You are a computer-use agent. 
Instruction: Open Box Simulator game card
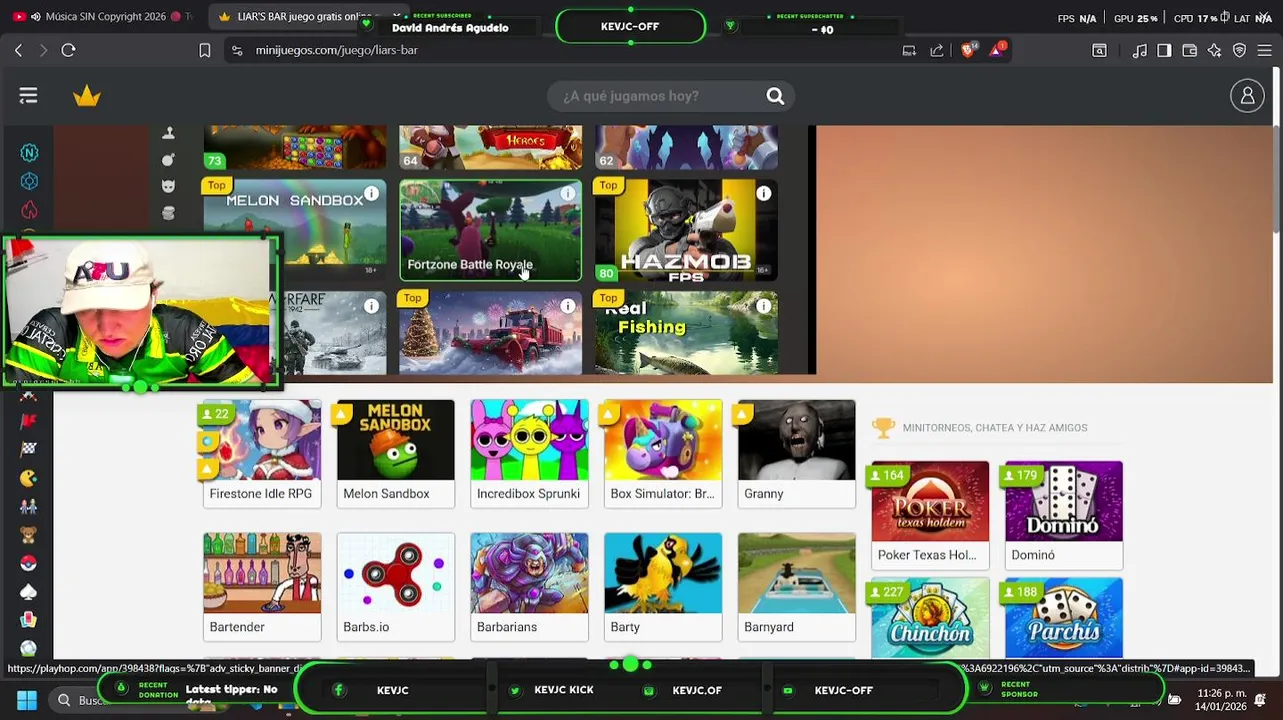pyautogui.click(x=663, y=454)
